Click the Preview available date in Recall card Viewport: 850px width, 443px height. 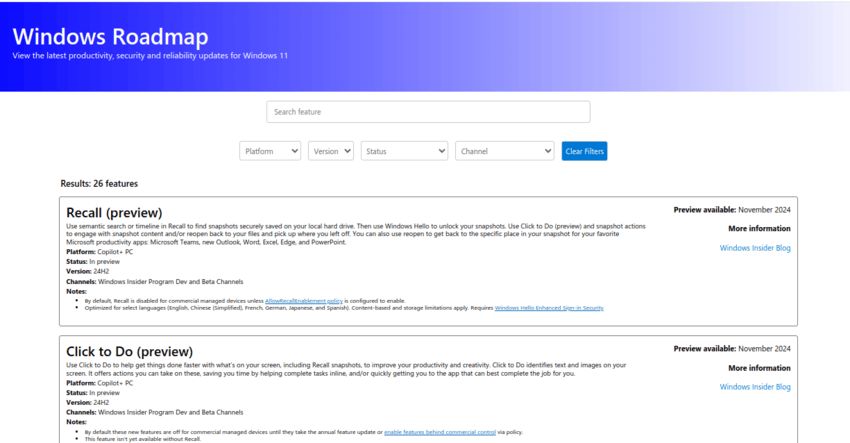click(732, 210)
